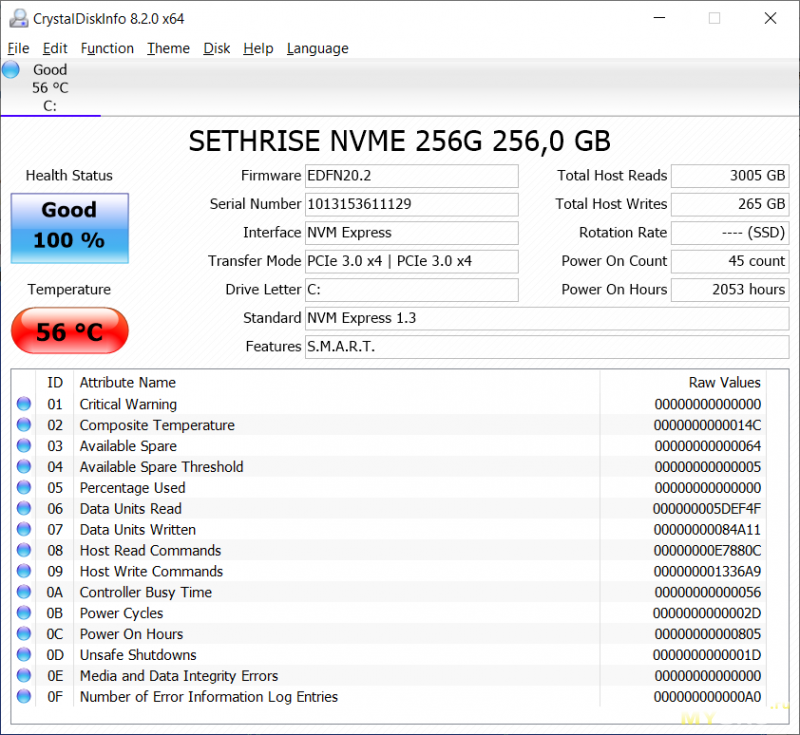Click raw value 000000005DEF4F

click(707, 509)
